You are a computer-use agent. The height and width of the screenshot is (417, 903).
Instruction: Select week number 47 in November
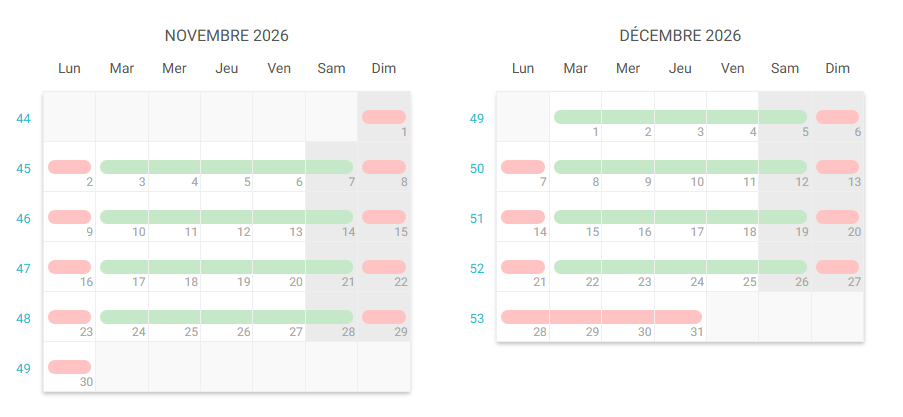(x=24, y=269)
